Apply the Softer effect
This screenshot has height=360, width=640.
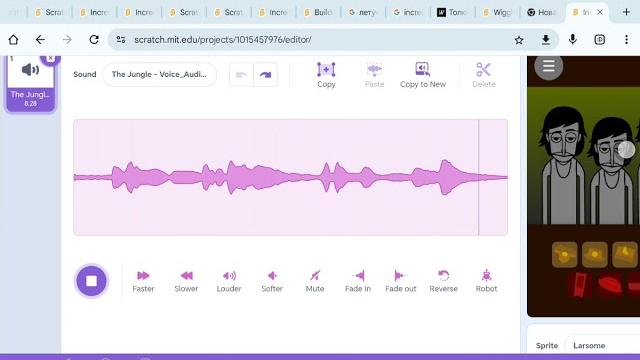tap(272, 281)
